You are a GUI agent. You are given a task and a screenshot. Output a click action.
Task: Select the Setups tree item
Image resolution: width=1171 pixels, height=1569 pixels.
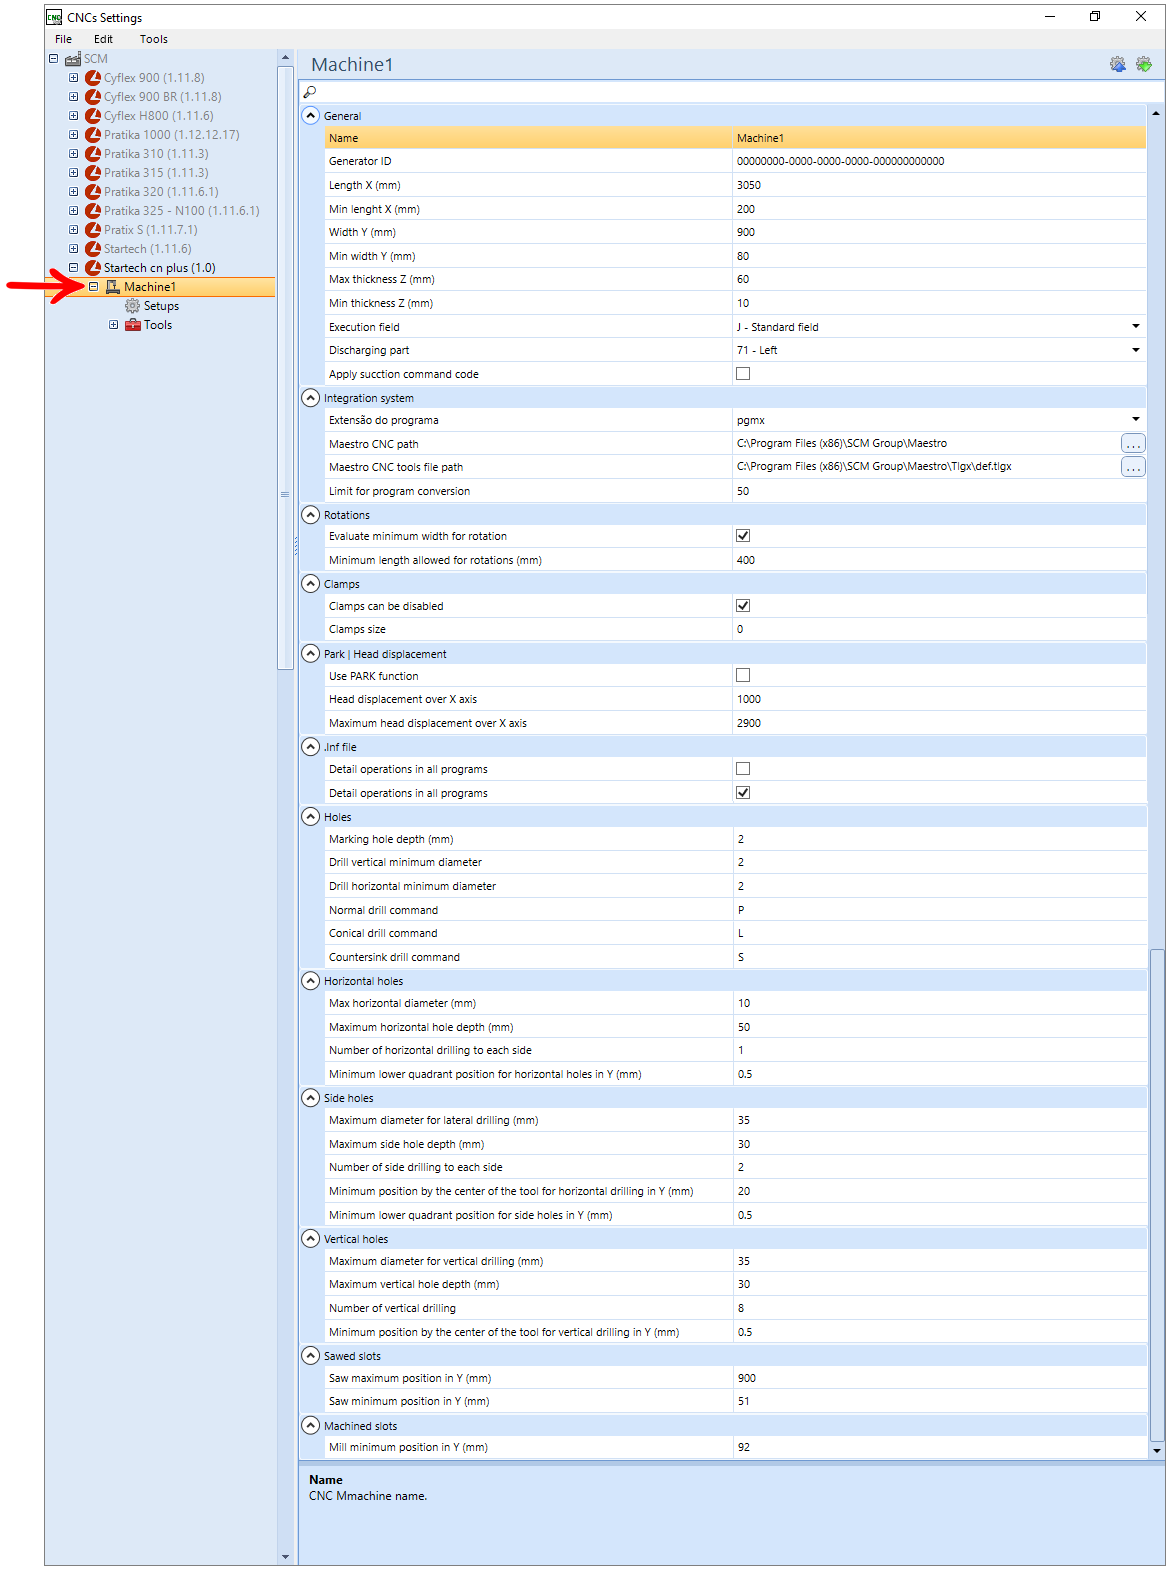[x=161, y=306]
